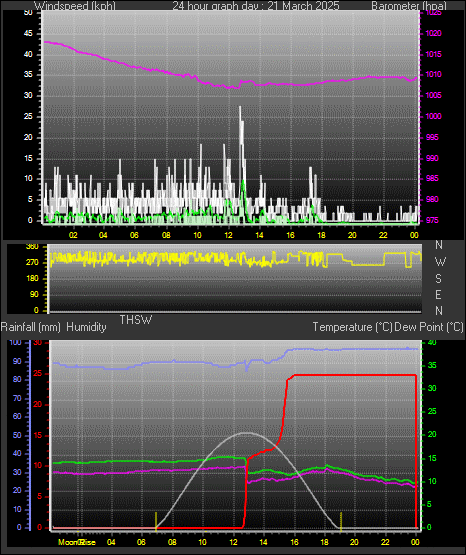
Task: Select the Dew Point (°C) legend label
Action: coord(429,327)
